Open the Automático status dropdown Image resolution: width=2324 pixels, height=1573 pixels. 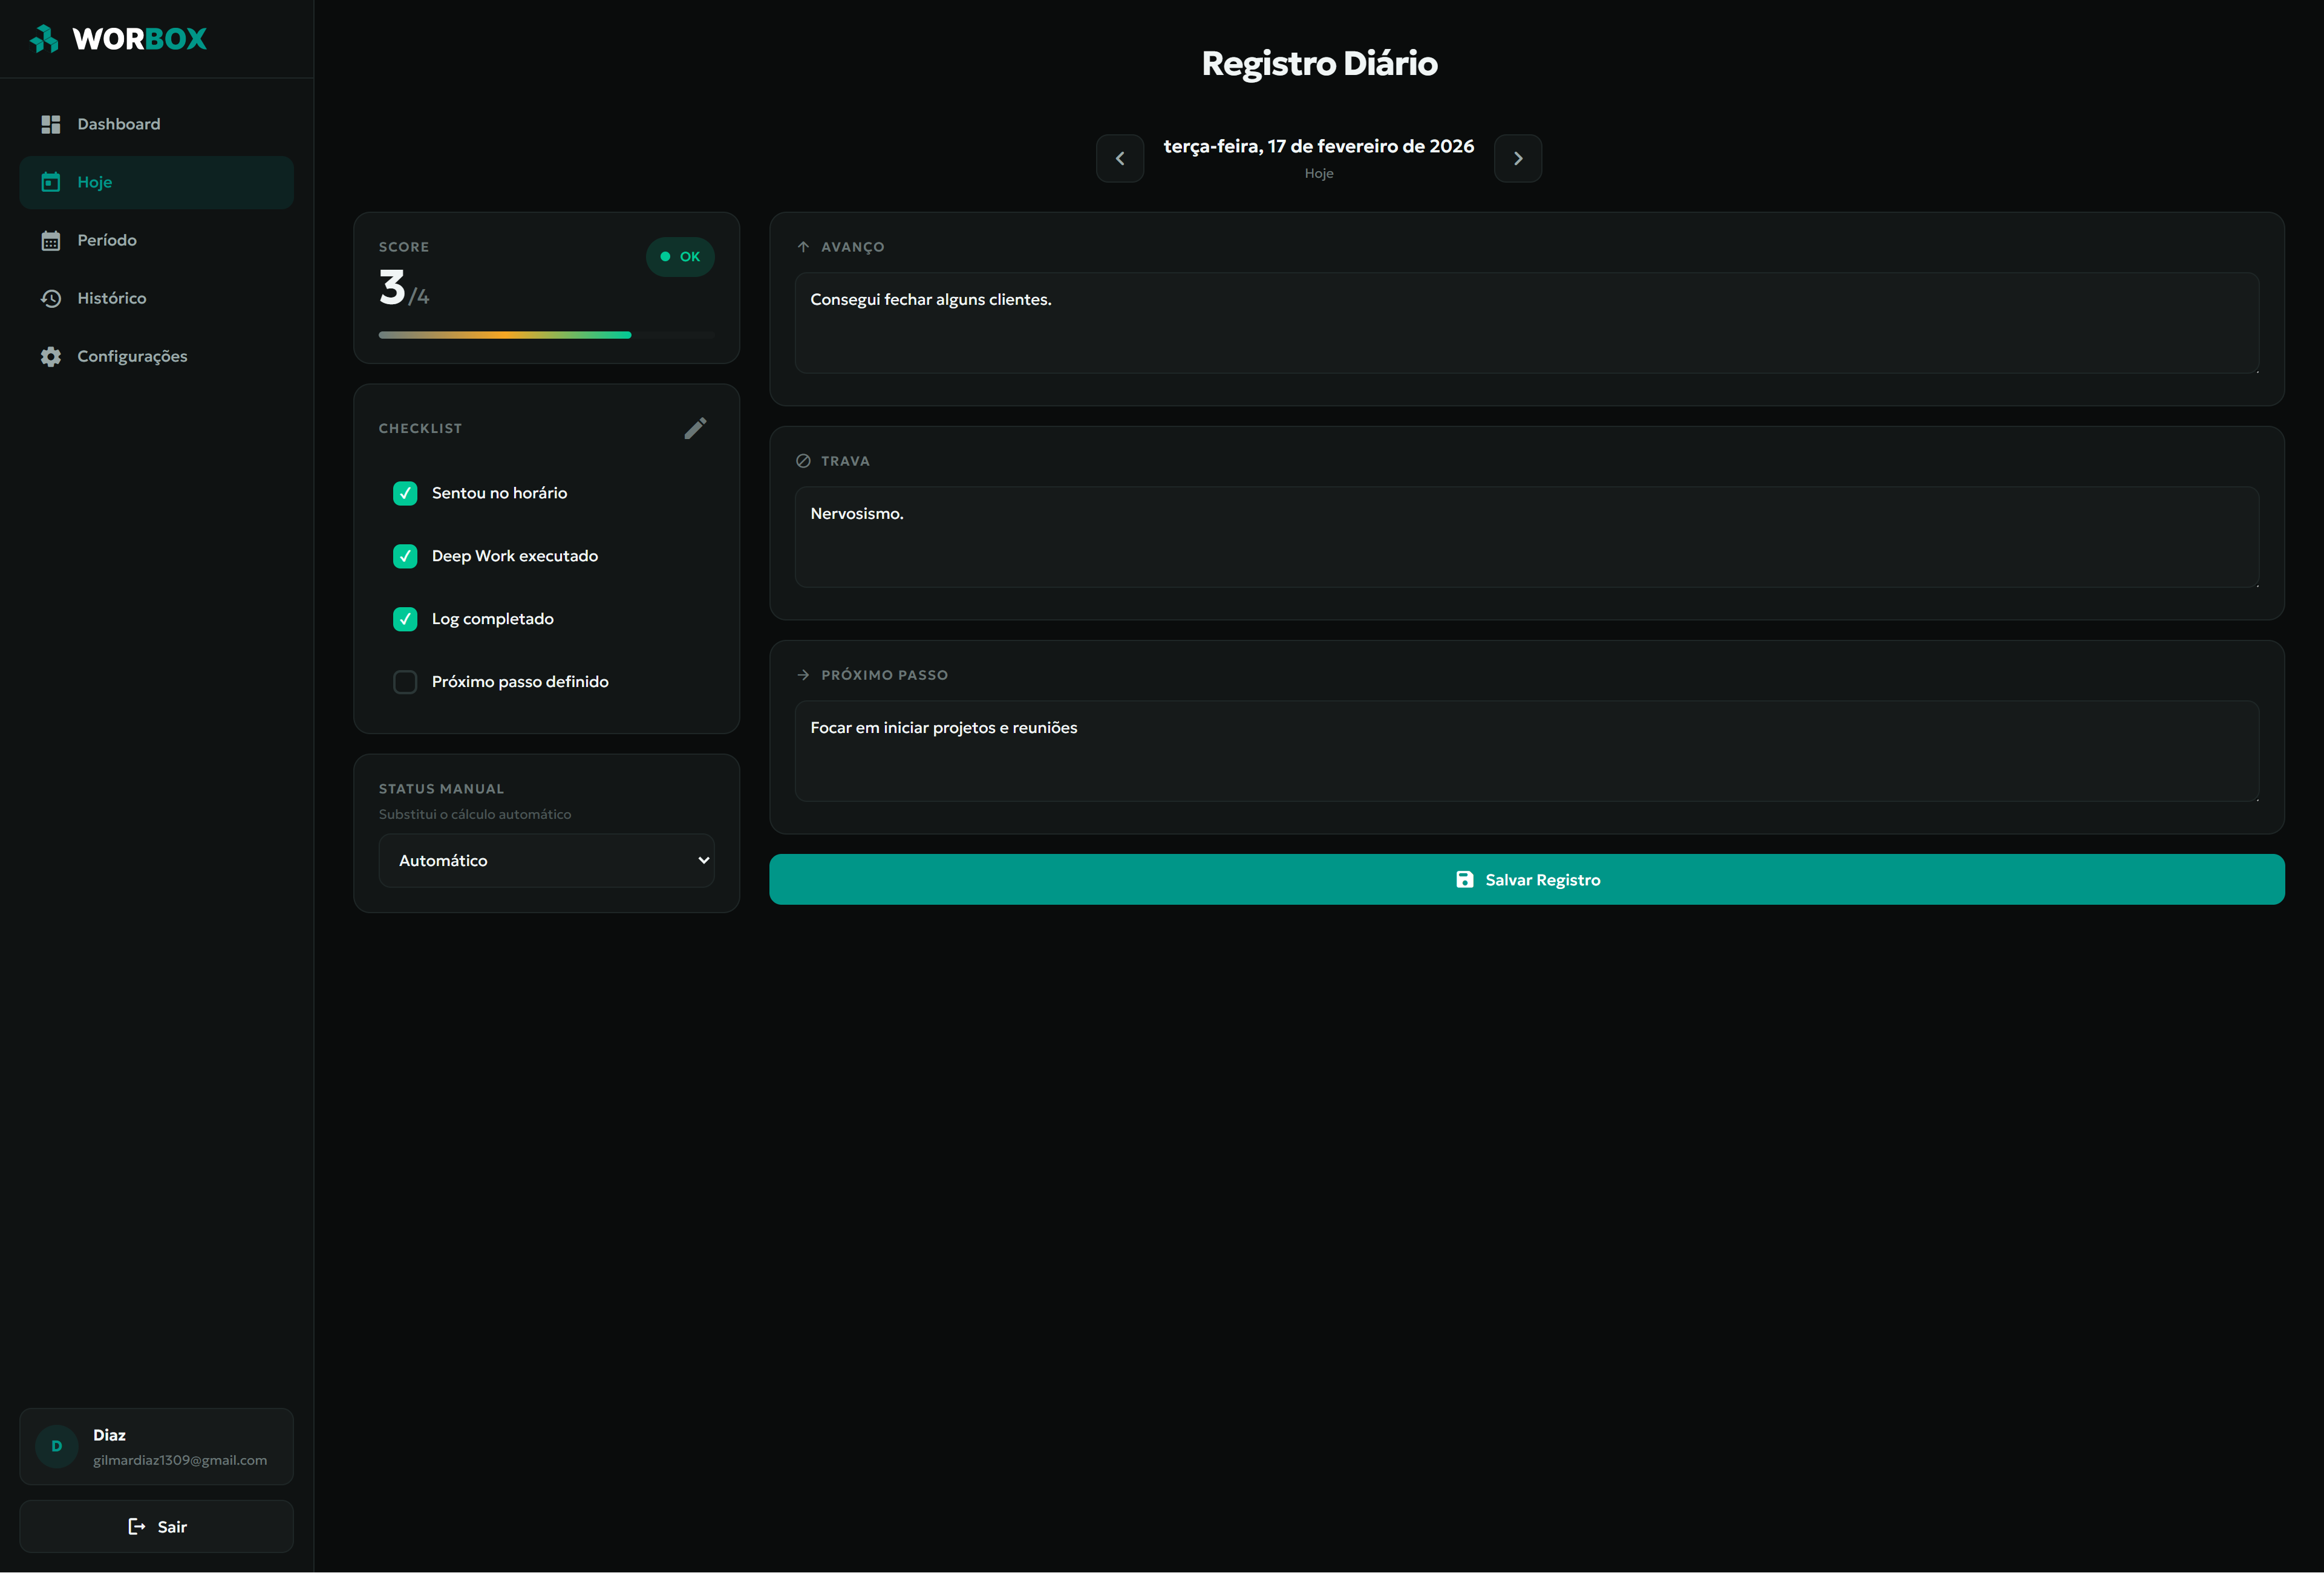(546, 860)
